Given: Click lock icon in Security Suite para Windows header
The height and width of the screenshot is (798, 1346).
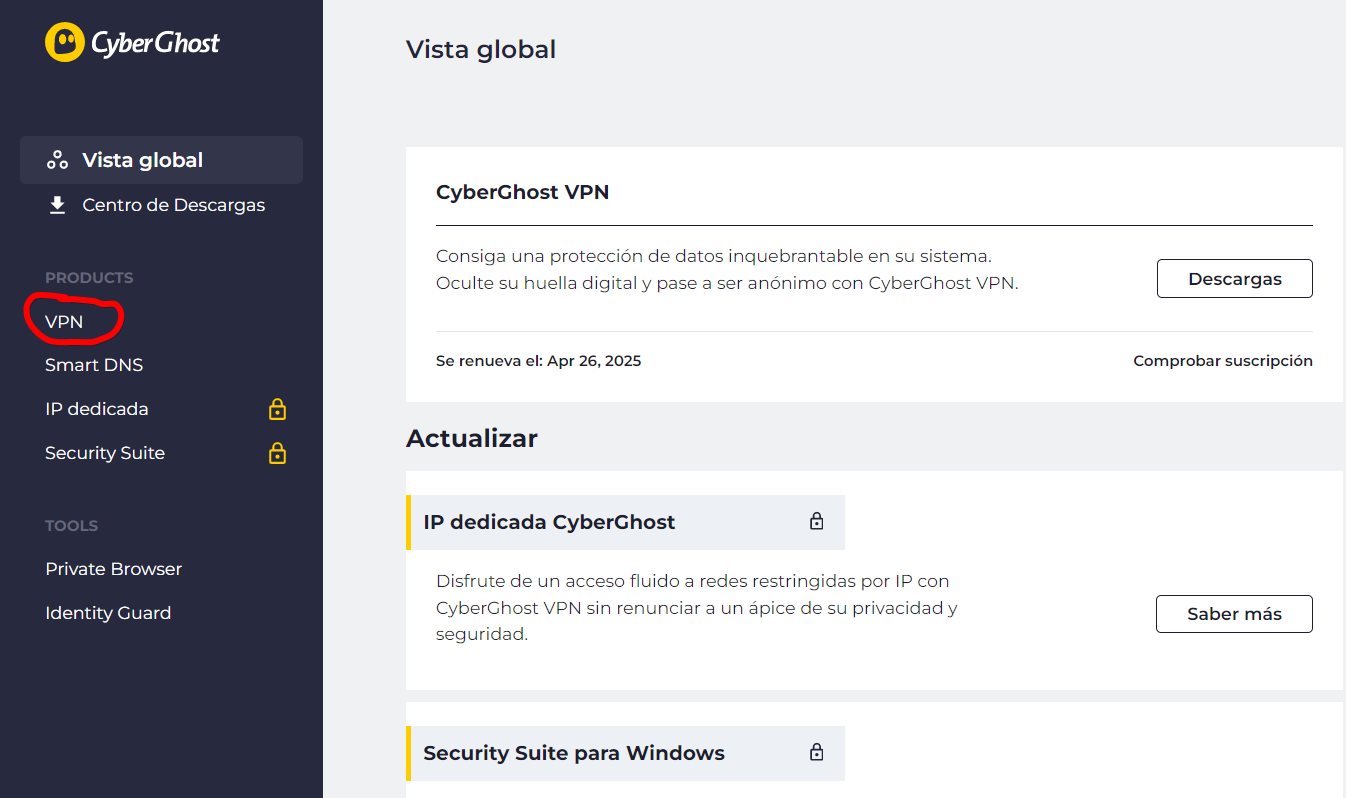Looking at the screenshot, I should pyautogui.click(x=816, y=753).
